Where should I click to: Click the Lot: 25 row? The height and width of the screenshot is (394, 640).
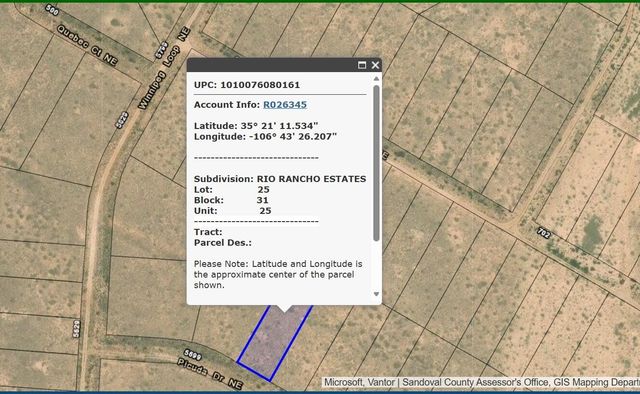(232, 189)
